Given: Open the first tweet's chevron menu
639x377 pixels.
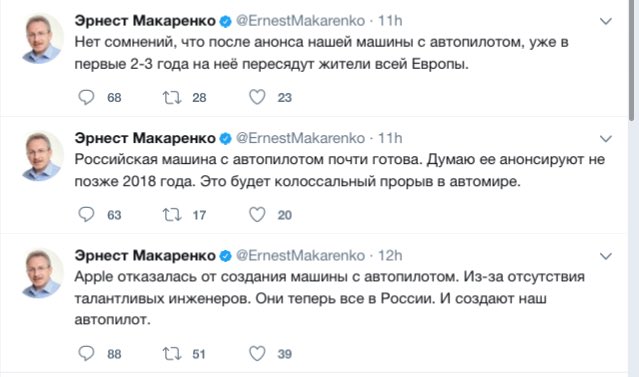Looking at the screenshot, I should (606, 21).
